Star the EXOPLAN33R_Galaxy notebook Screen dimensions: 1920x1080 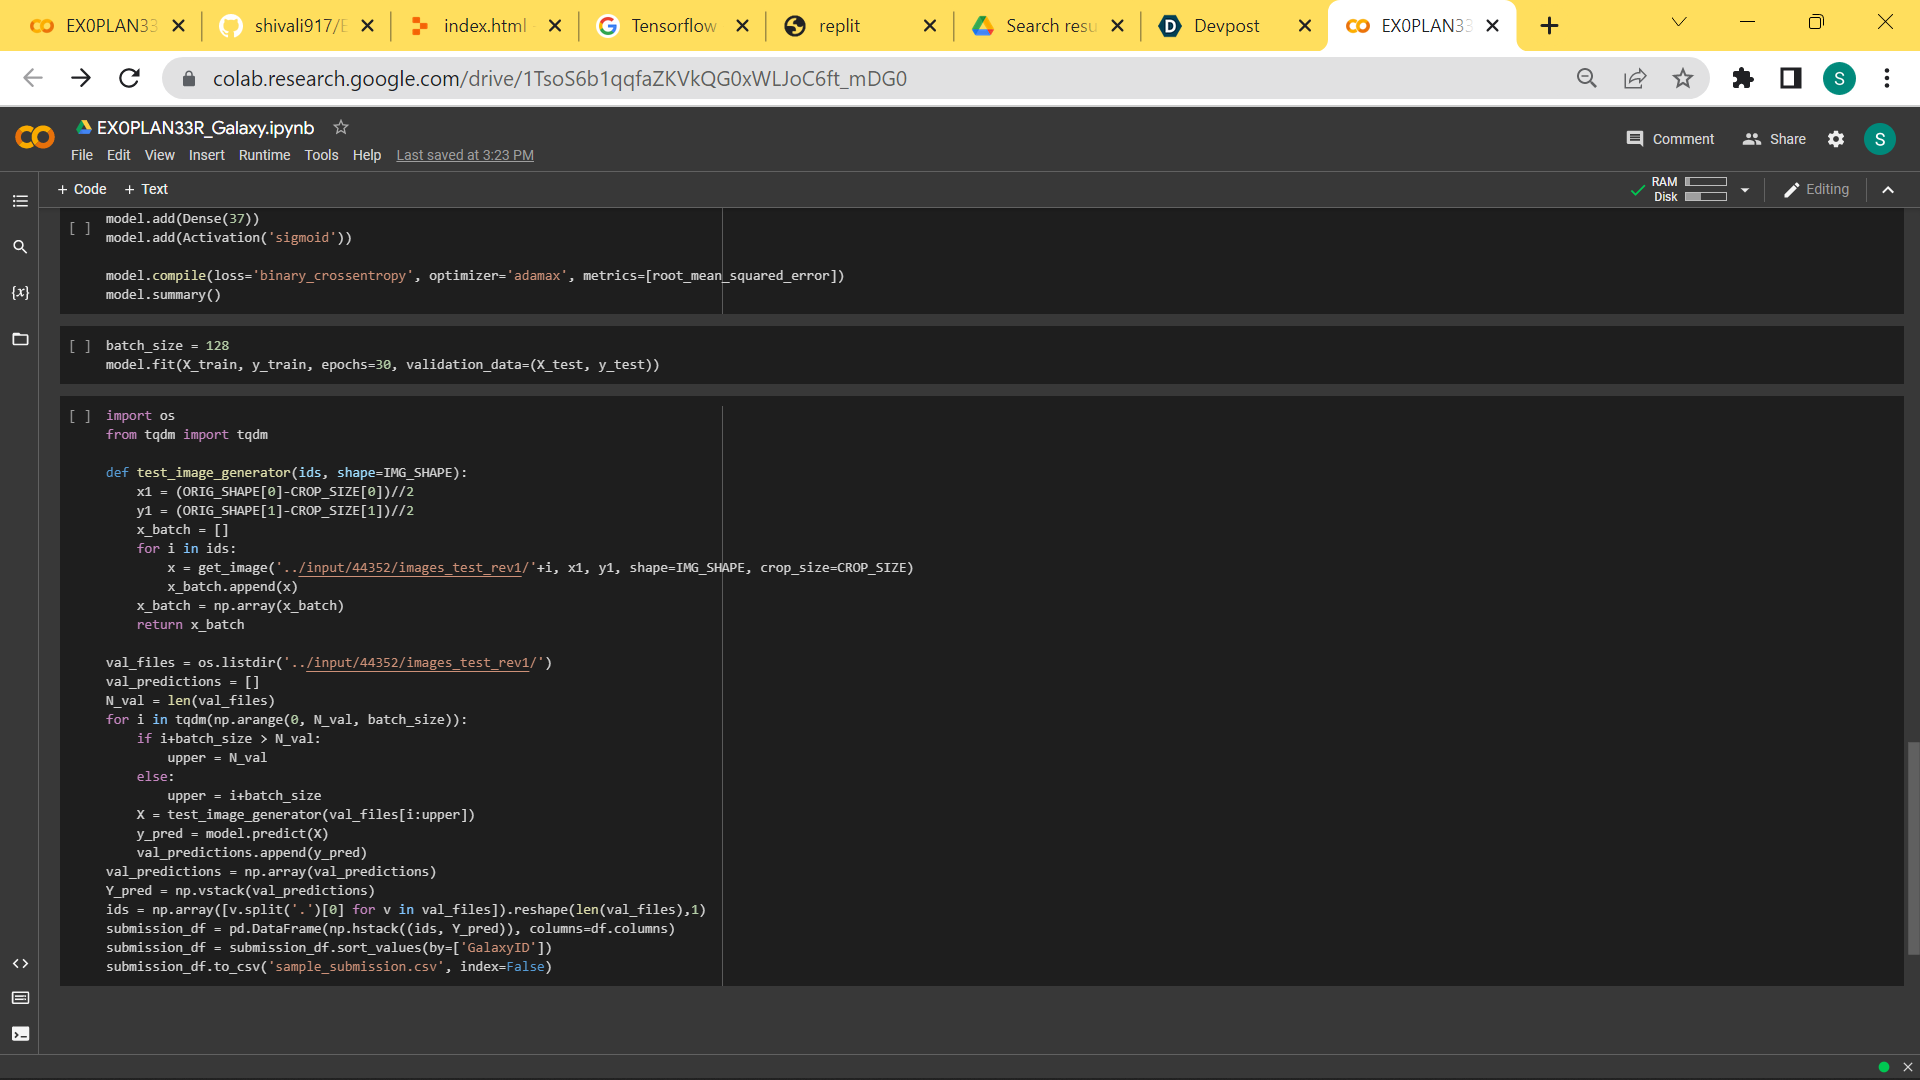coord(341,127)
